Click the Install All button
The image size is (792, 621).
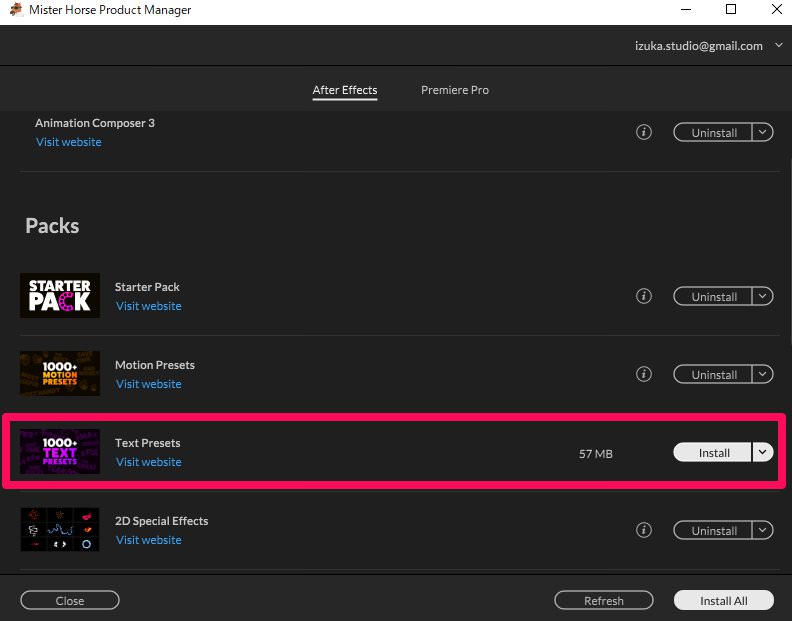coord(723,600)
